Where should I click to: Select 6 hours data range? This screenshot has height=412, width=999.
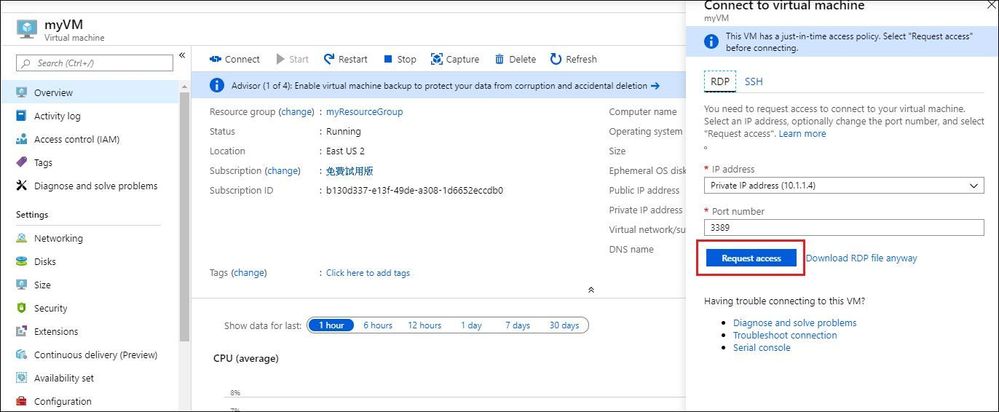[x=378, y=325]
